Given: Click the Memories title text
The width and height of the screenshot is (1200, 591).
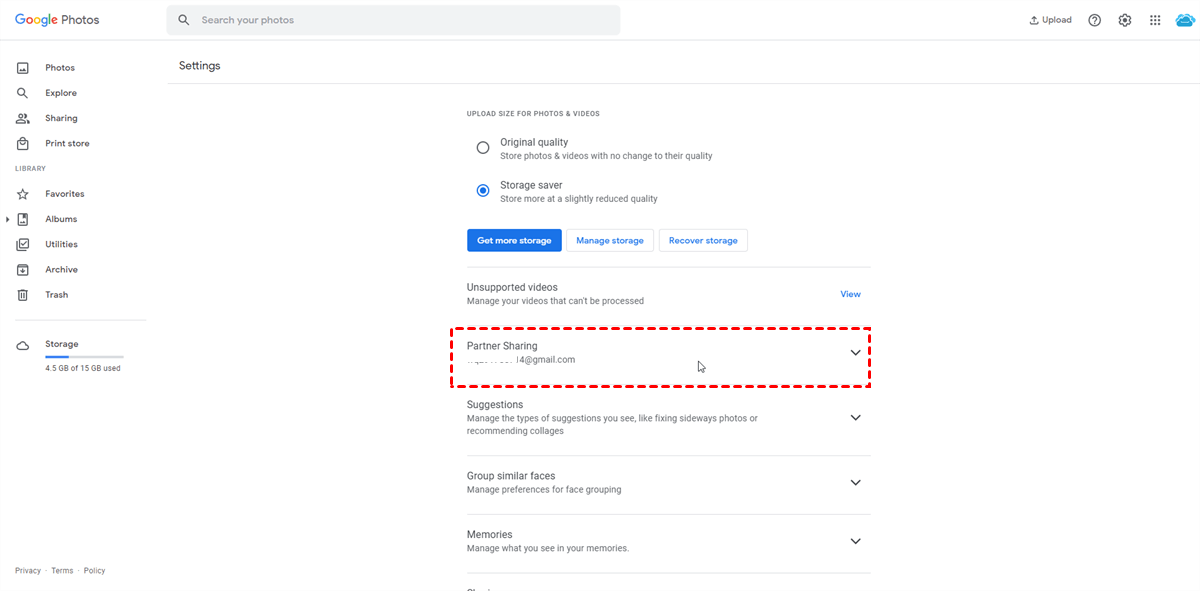Looking at the screenshot, I should [x=490, y=535].
